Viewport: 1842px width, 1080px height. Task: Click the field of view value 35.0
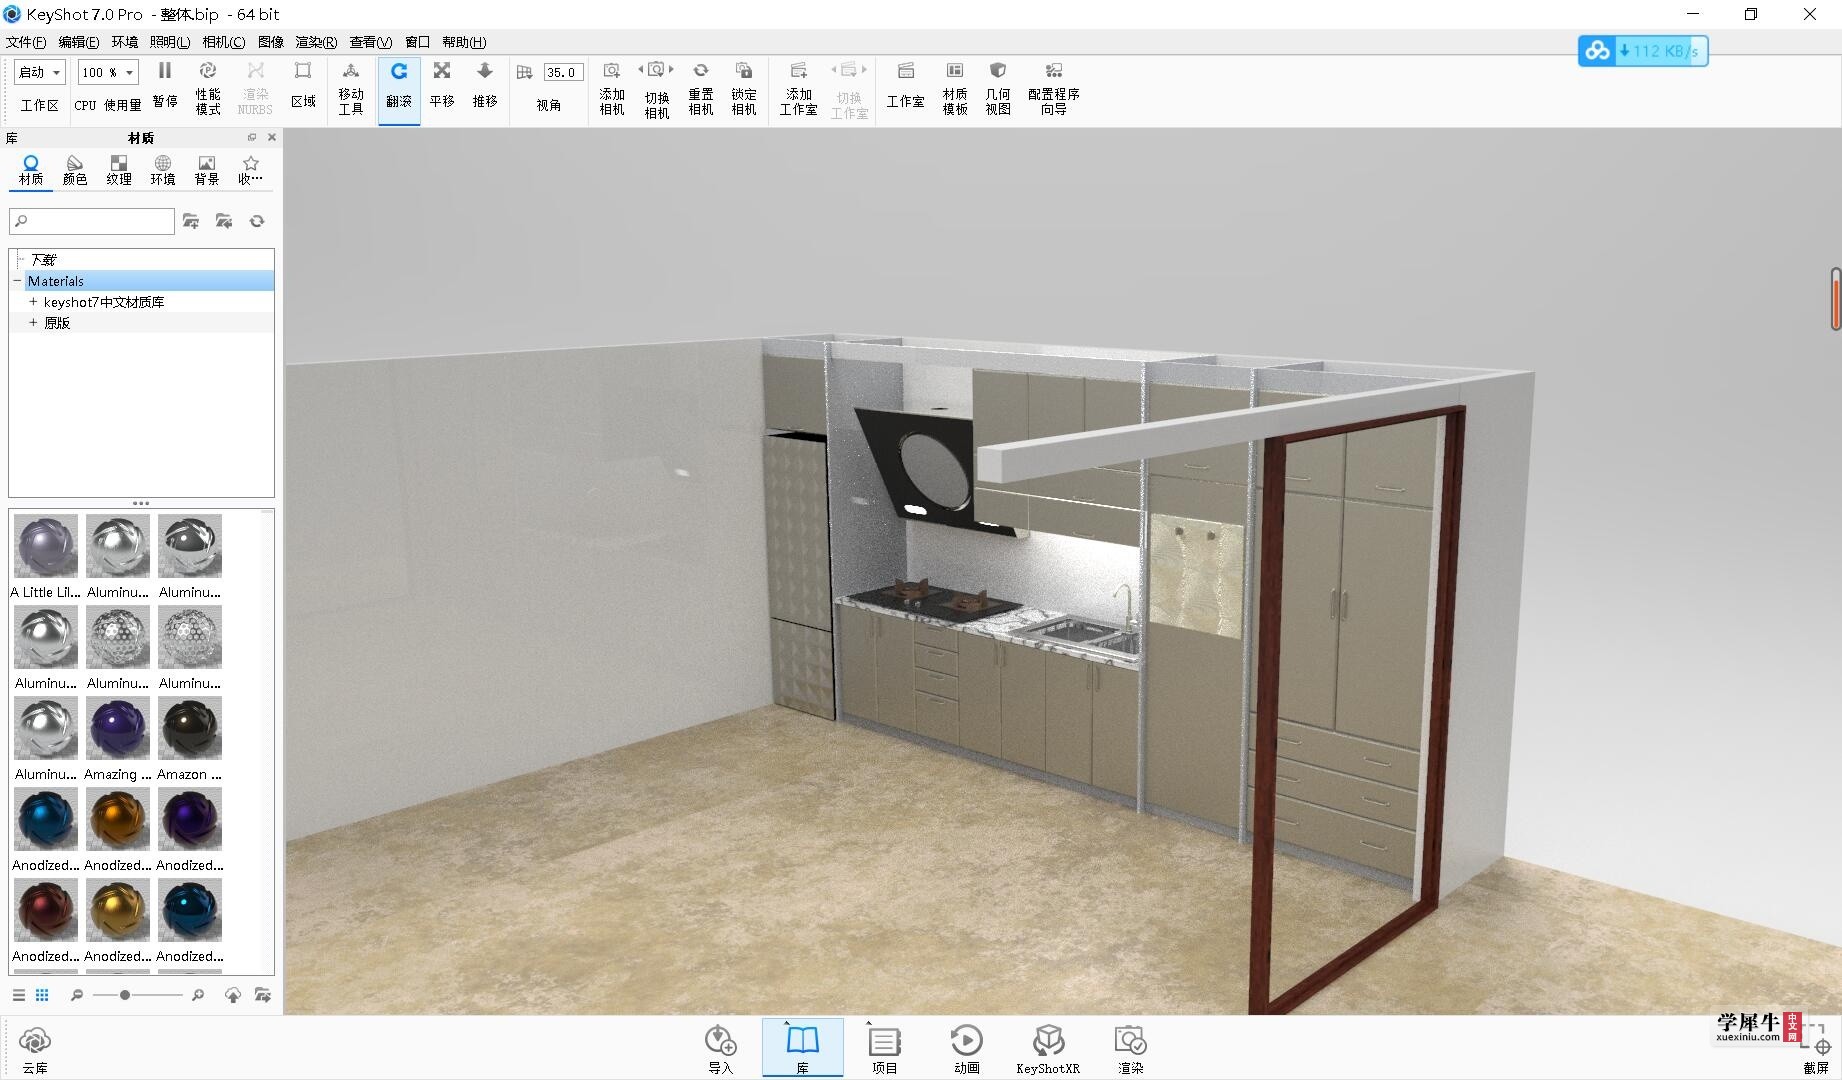click(x=563, y=72)
